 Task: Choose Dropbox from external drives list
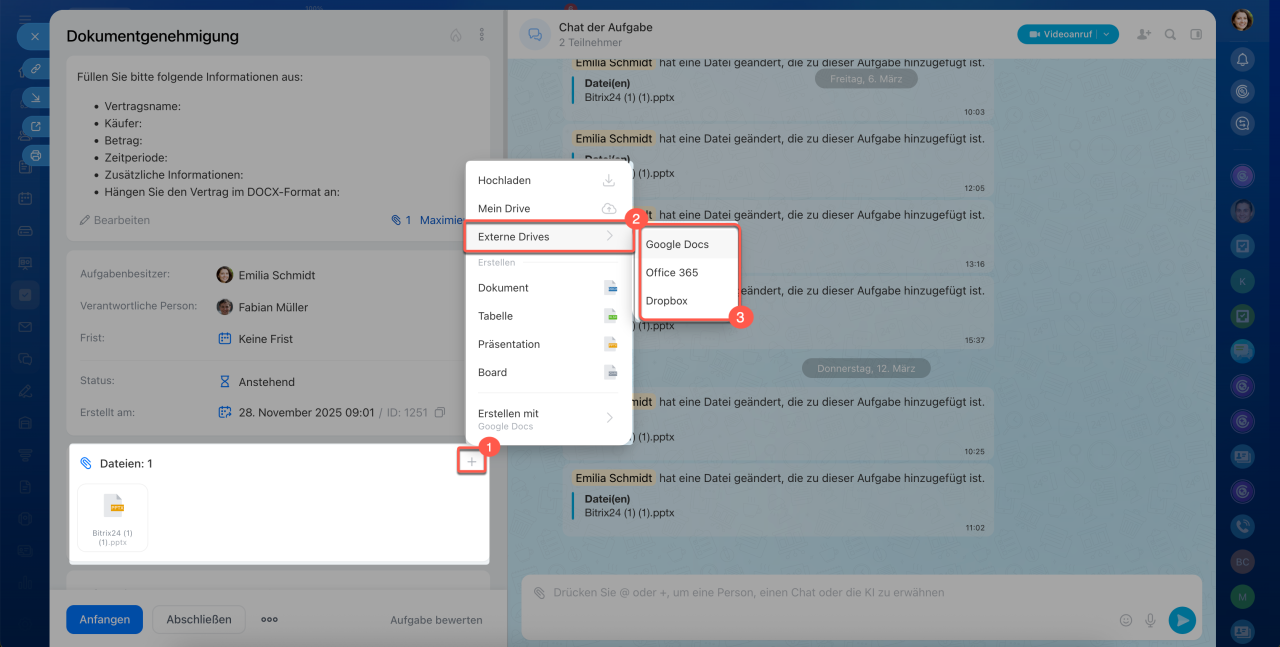coord(666,300)
